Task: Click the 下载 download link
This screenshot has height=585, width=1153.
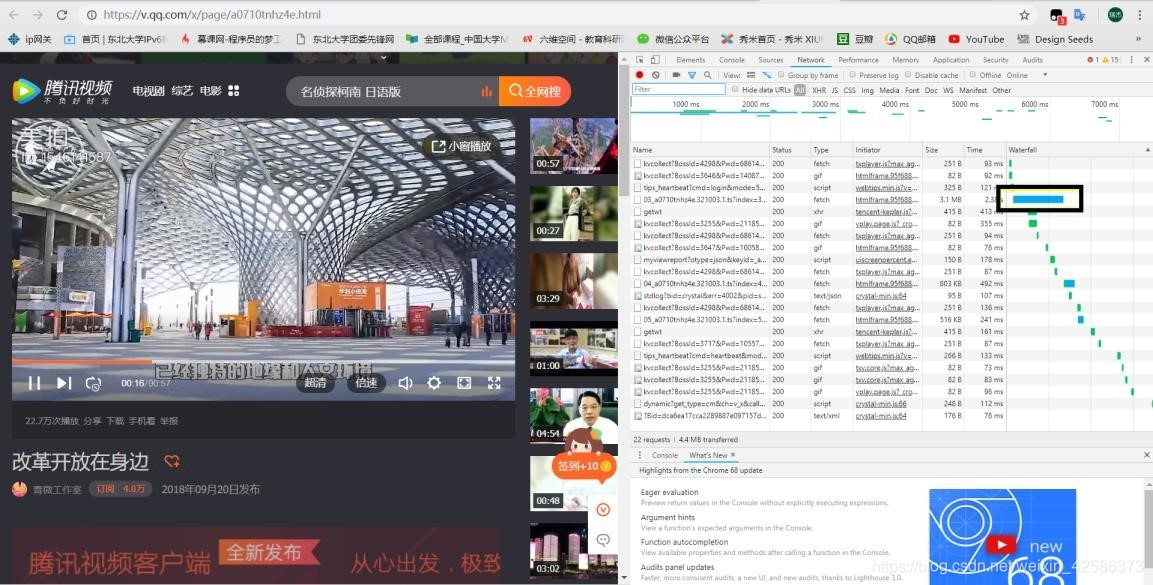Action: pyautogui.click(x=115, y=421)
